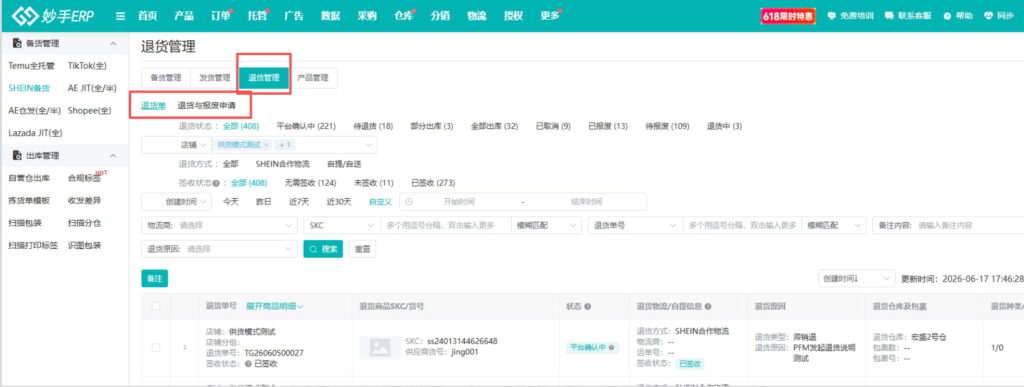Click the info icon beside 签收状态 filter
Viewport: 1024px width, 387px height.
click(x=216, y=183)
